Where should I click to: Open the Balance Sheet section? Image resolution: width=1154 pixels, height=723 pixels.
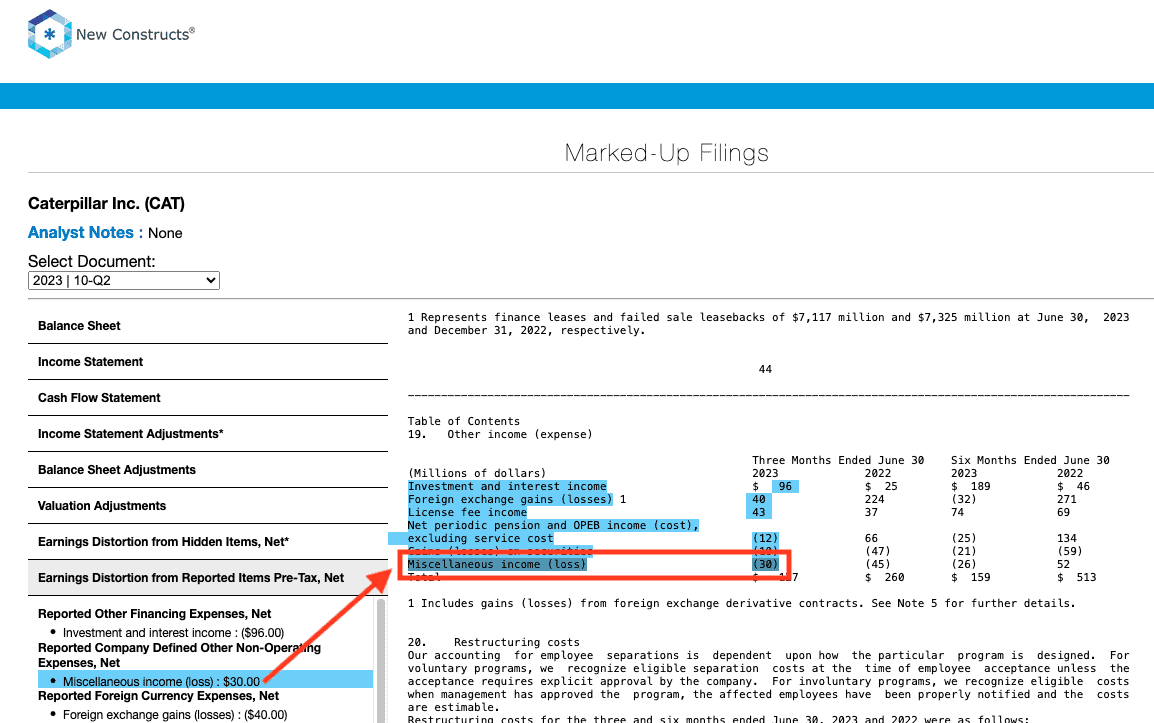coord(208,326)
